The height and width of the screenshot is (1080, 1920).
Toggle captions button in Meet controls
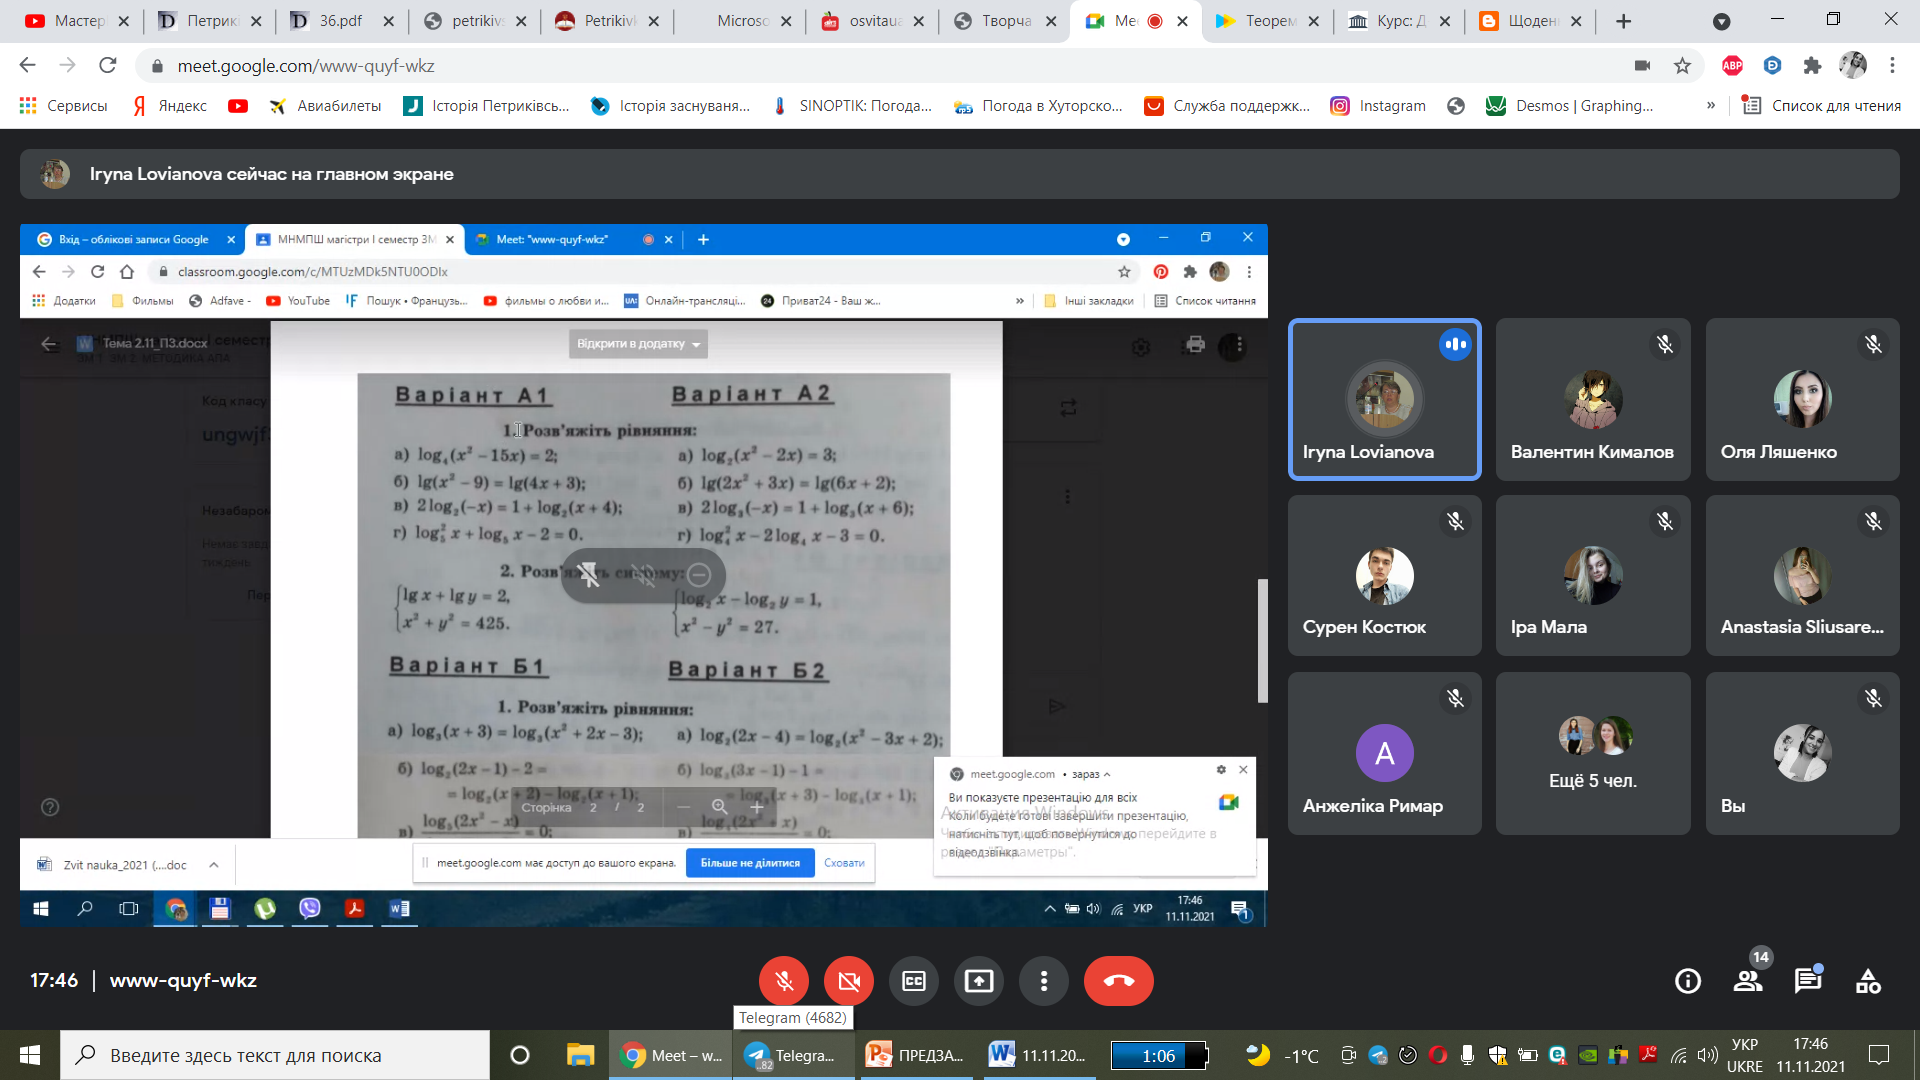pos(914,981)
